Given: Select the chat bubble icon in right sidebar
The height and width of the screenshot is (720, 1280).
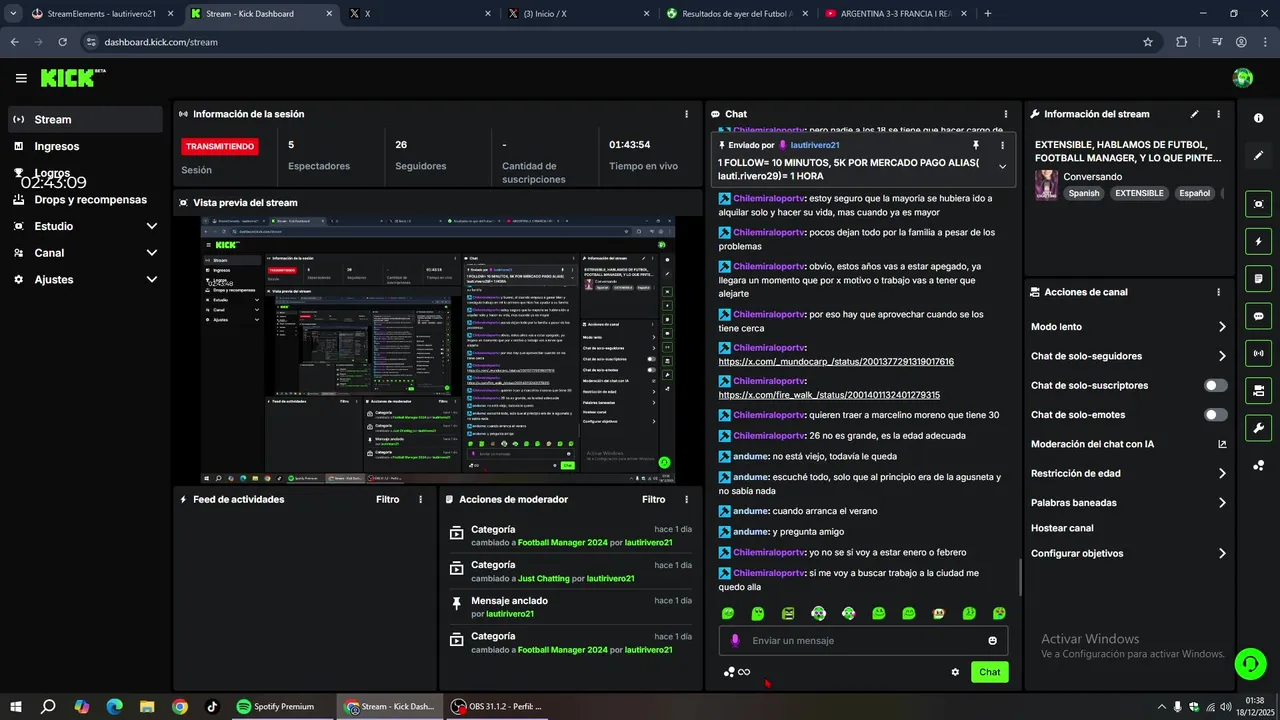Looking at the screenshot, I should (x=1258, y=316).
